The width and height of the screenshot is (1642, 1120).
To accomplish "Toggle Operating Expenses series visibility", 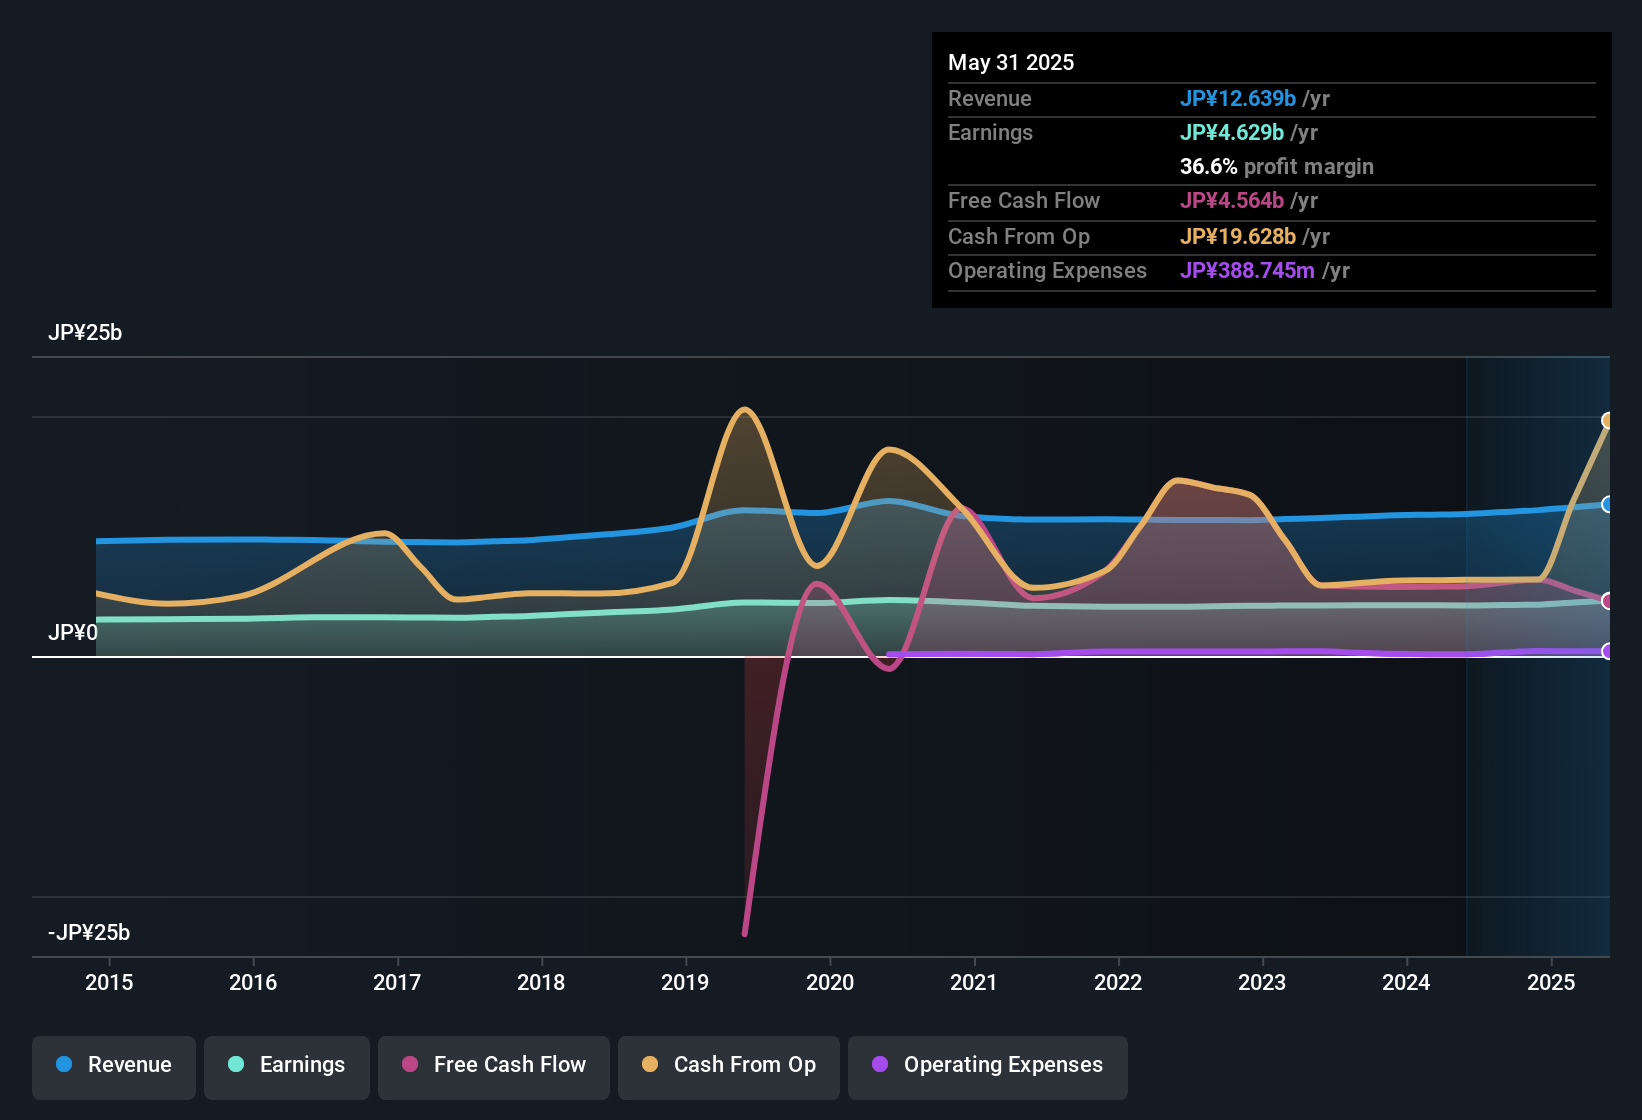I will pyautogui.click(x=988, y=1068).
